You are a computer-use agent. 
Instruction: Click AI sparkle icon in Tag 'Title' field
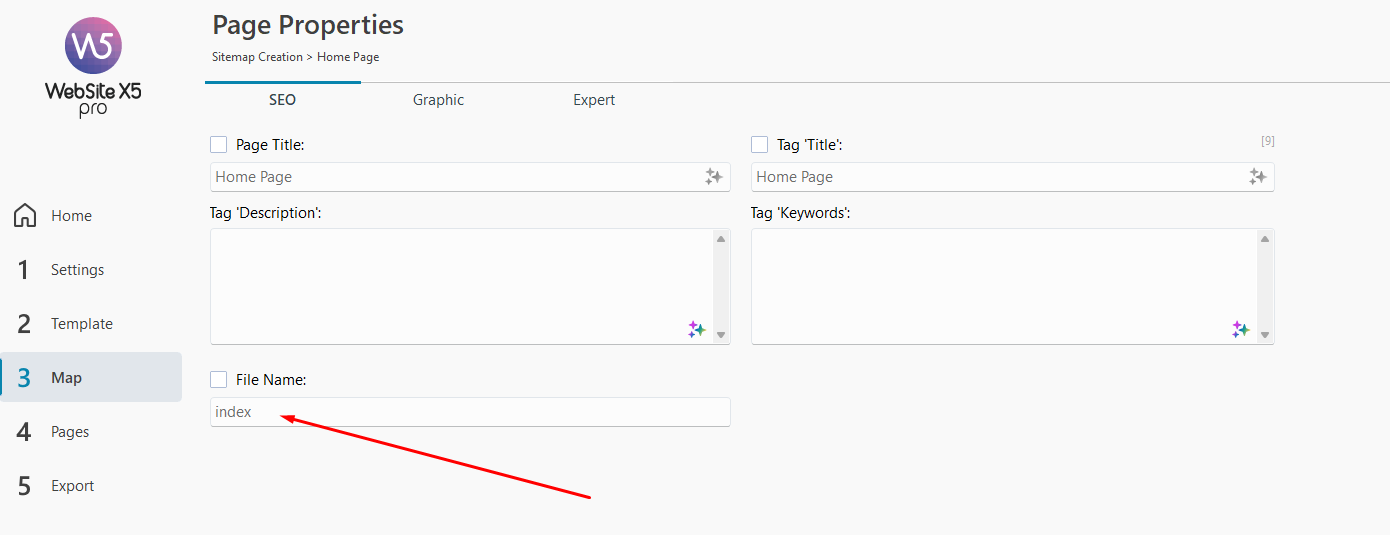pos(1257,177)
